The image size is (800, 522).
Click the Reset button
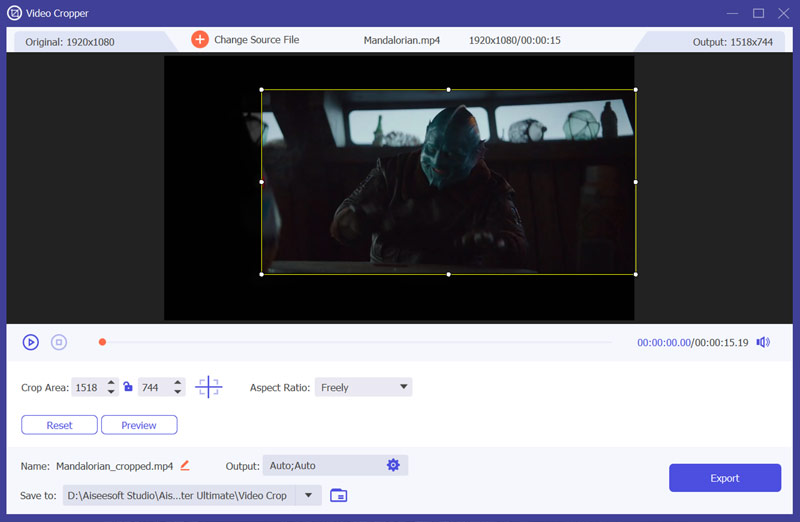(59, 425)
